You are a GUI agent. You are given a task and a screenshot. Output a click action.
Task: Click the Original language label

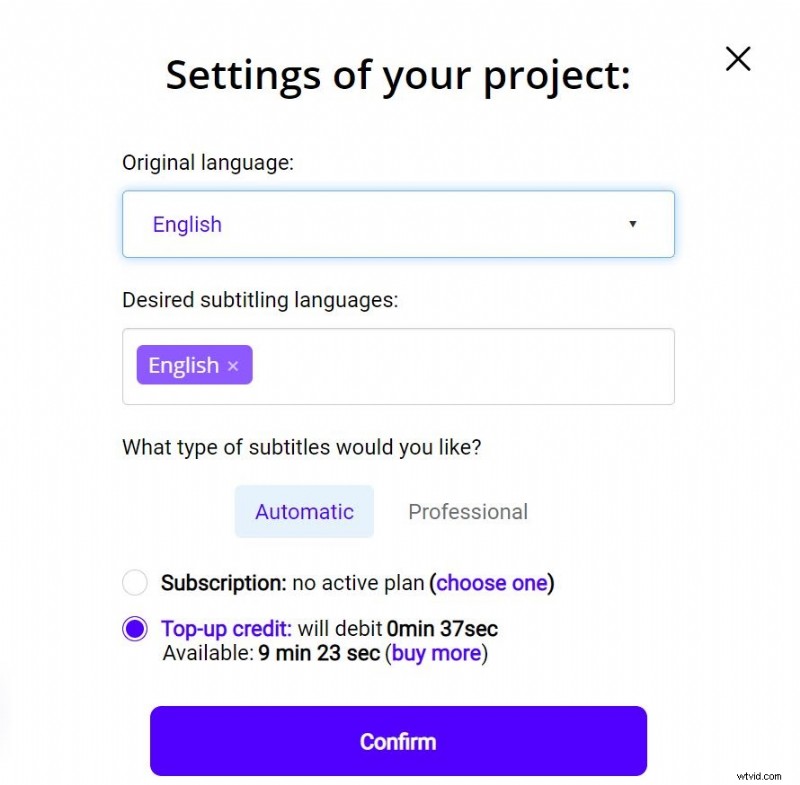pyautogui.click(x=207, y=162)
